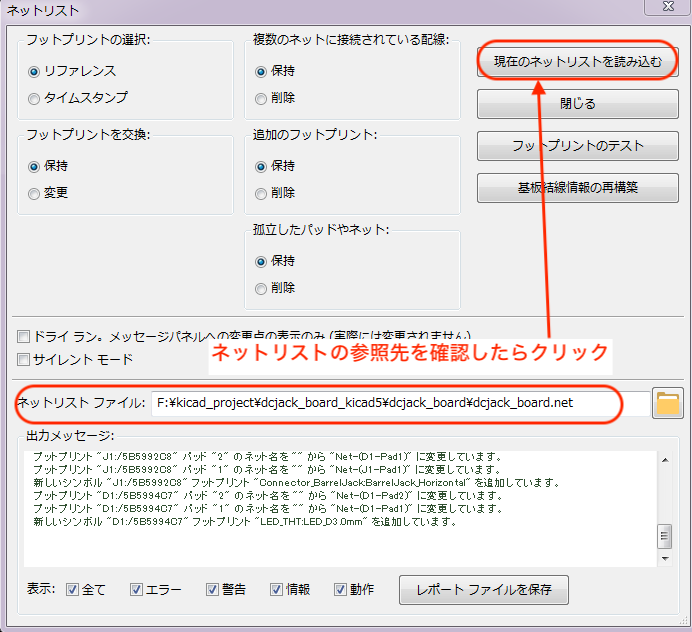Toggle the 全て display checkbox
Screen dimensions: 692x632
click(72, 590)
